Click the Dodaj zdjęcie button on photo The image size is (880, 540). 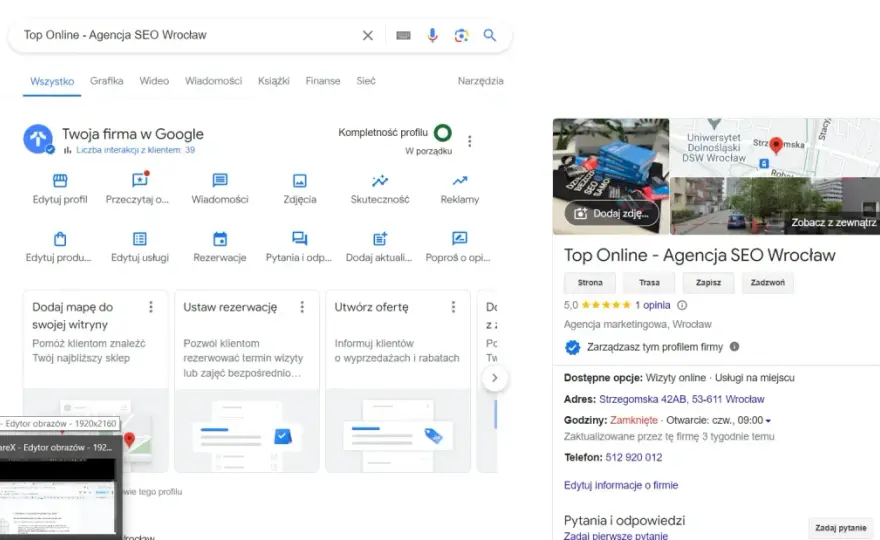pyautogui.click(x=612, y=214)
